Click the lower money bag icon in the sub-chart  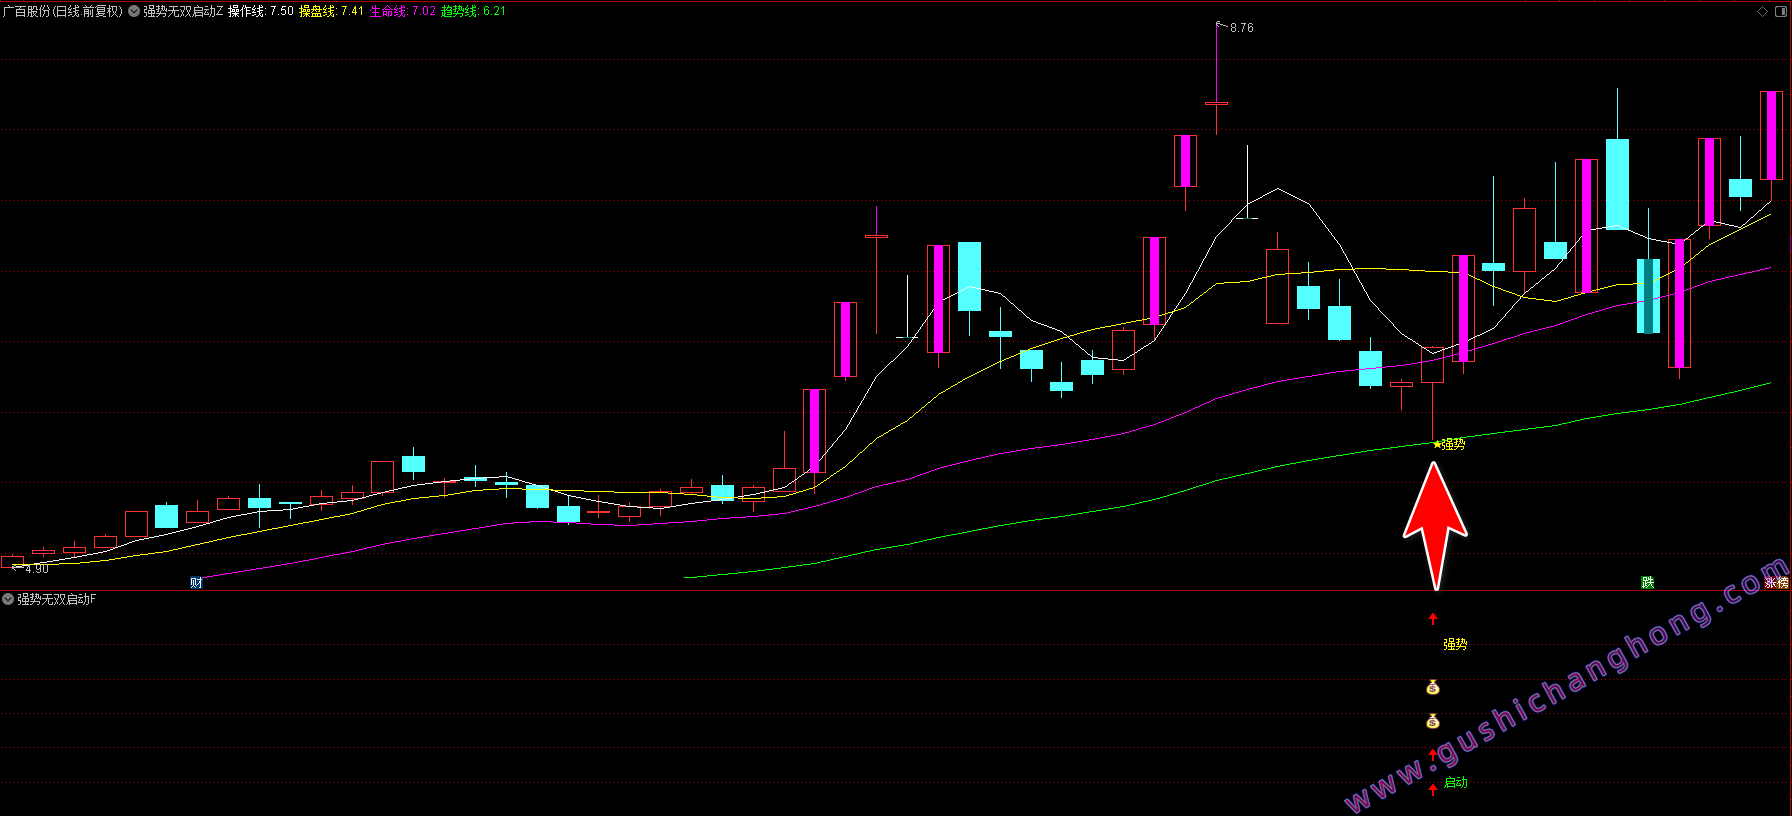pyautogui.click(x=1432, y=721)
